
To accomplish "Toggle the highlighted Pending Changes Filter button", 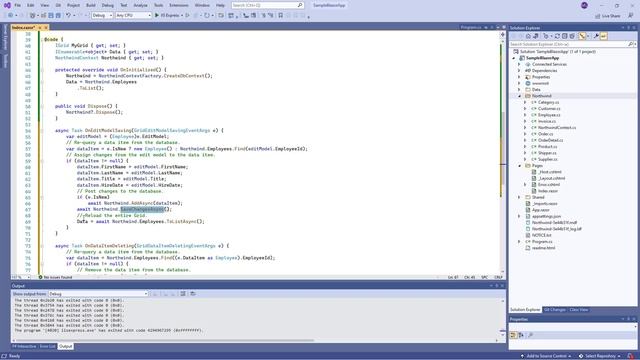I will 582,36.
